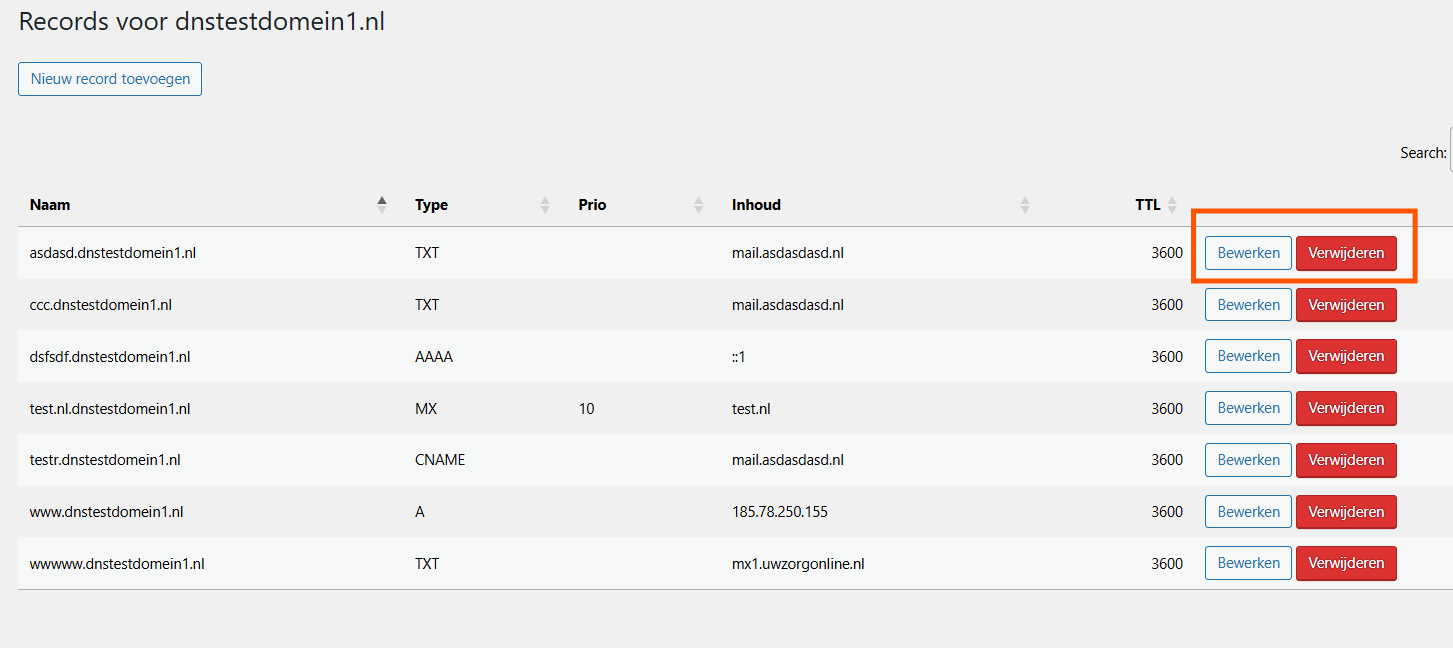
Task: Delete the www A record 185.78.250.155
Action: tap(1346, 512)
